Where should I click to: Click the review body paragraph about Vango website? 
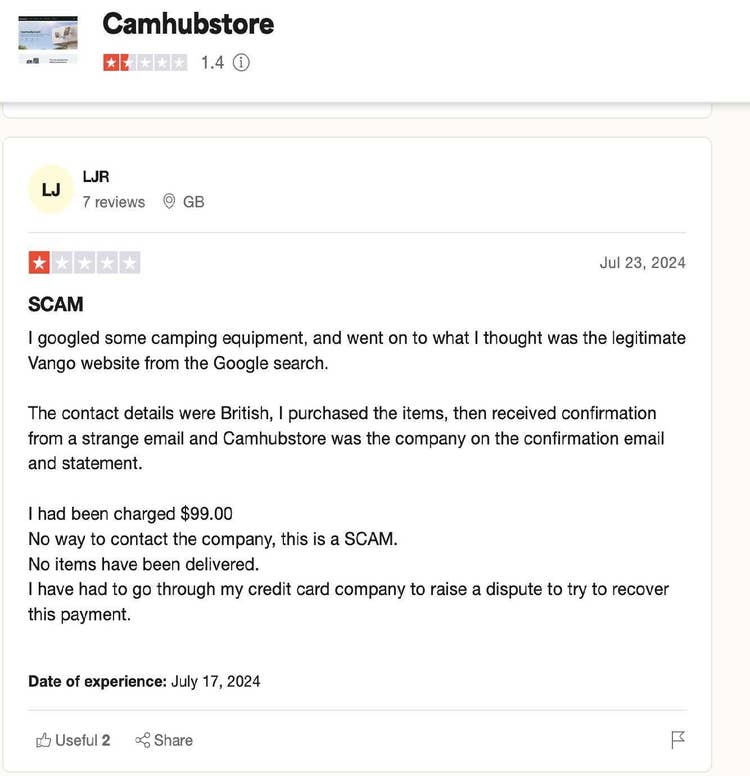(356, 350)
